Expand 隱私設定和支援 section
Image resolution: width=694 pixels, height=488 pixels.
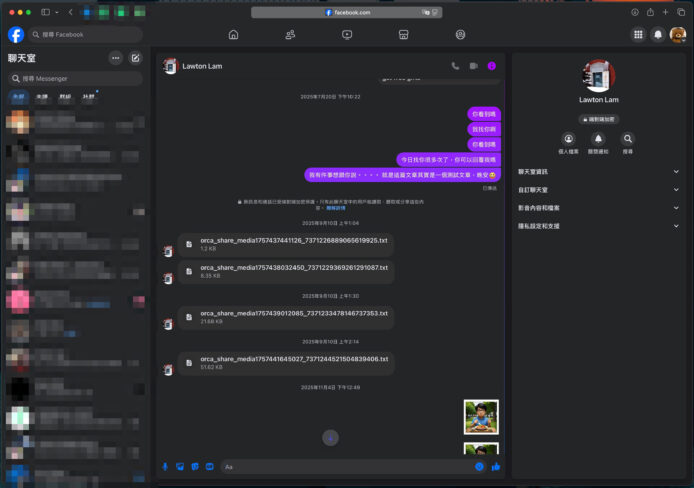point(598,226)
